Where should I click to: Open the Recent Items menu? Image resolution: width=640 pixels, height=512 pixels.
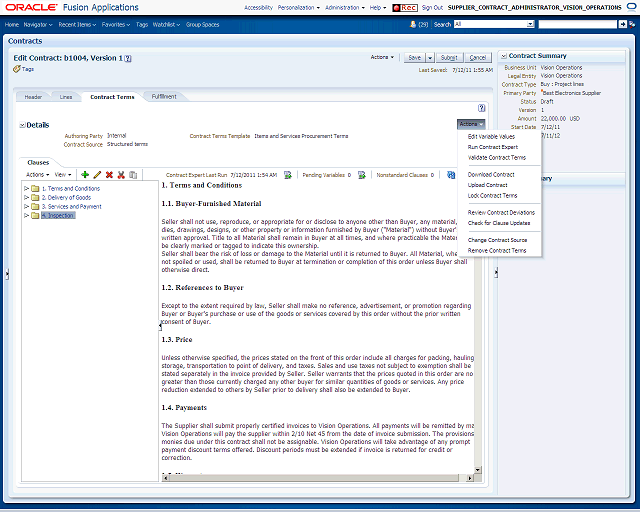77,25
